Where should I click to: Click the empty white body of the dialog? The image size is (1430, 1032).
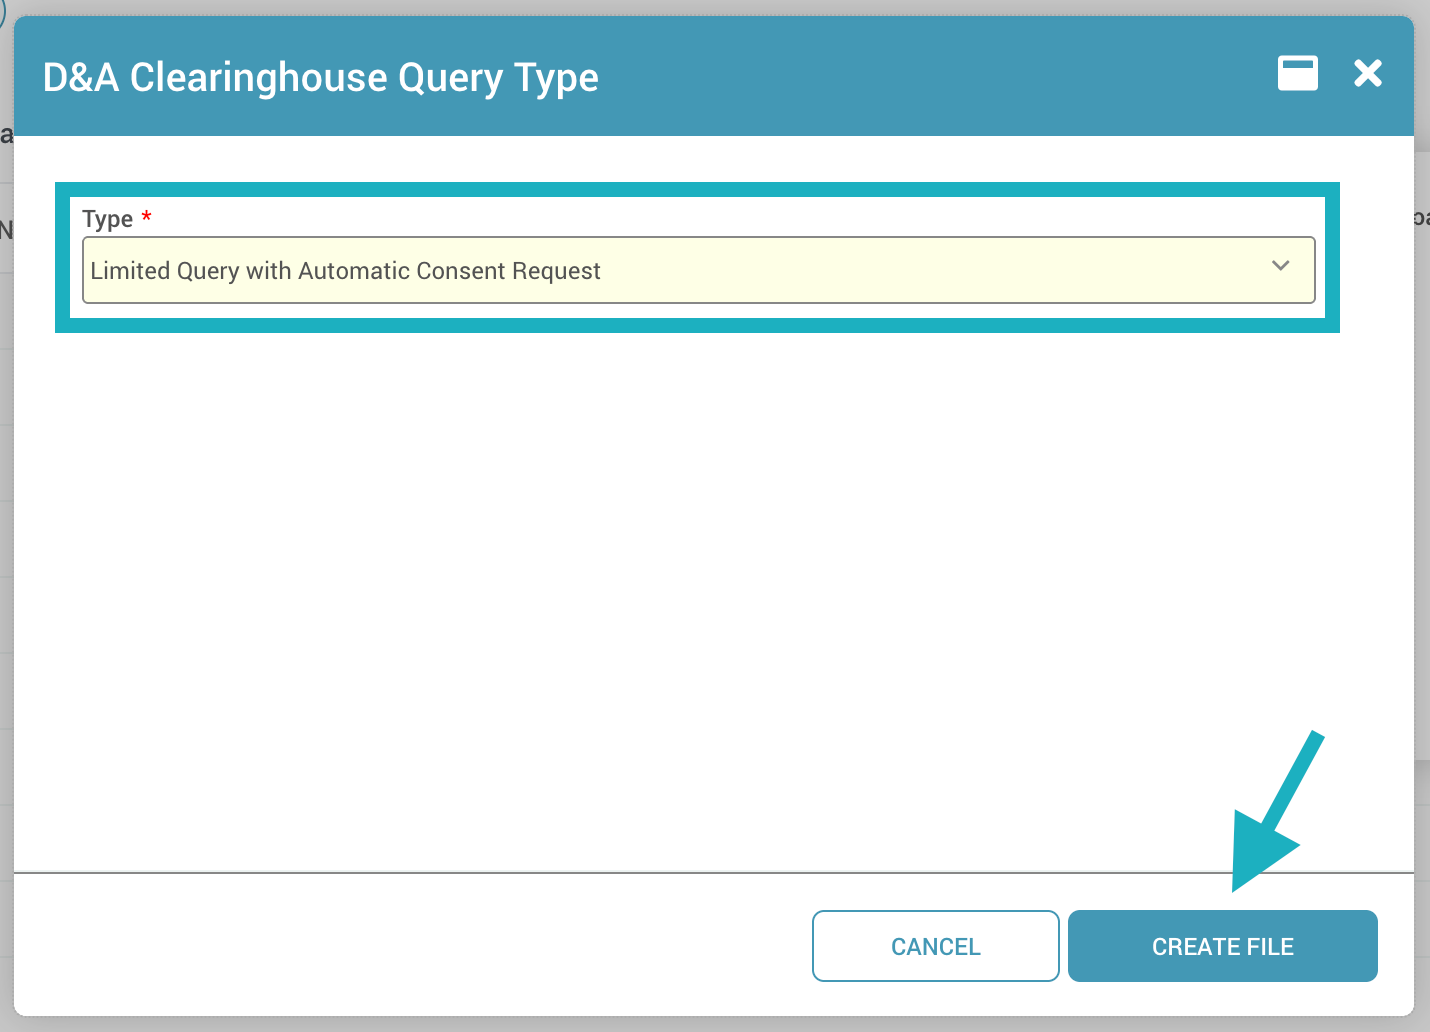pyautogui.click(x=700, y=600)
